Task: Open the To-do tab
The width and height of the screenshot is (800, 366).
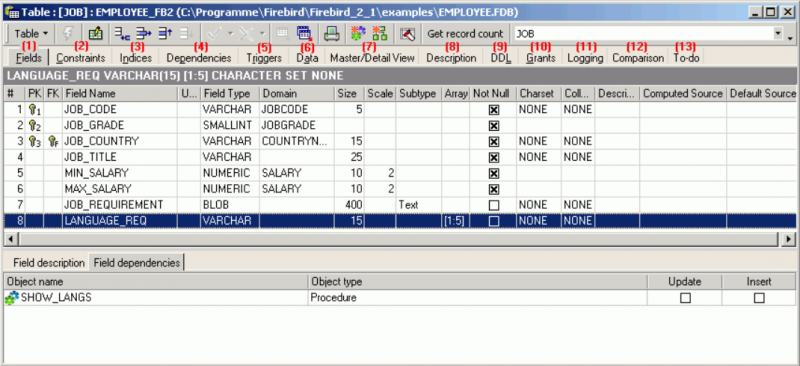Action: pos(686,58)
